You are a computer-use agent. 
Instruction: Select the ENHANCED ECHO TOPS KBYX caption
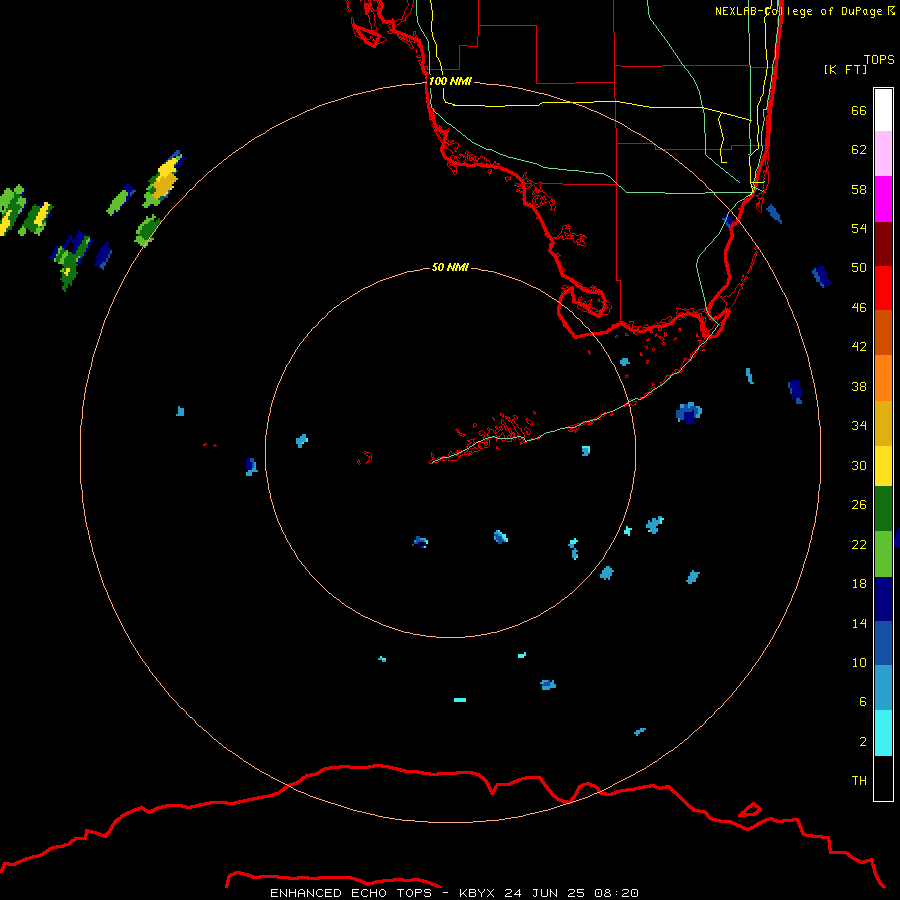454,893
